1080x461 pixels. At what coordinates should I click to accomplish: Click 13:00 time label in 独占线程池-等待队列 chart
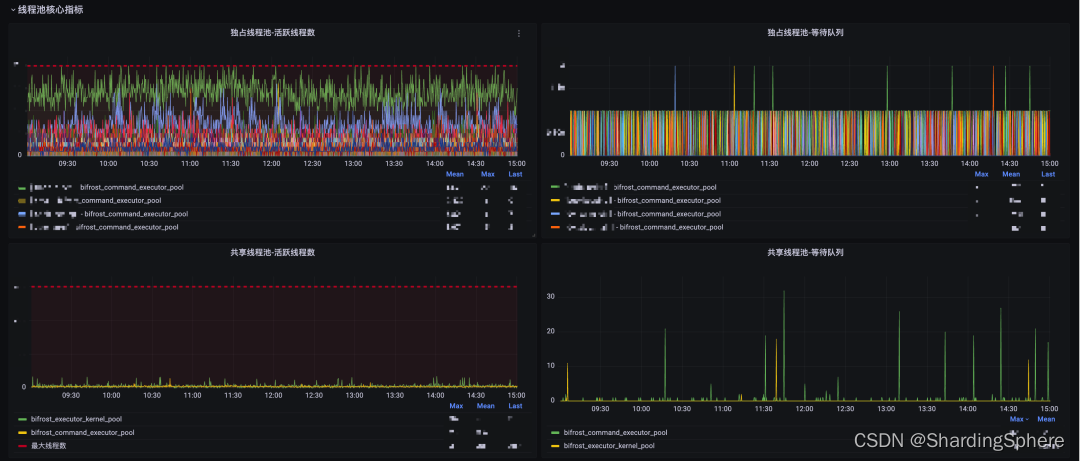(x=890, y=164)
